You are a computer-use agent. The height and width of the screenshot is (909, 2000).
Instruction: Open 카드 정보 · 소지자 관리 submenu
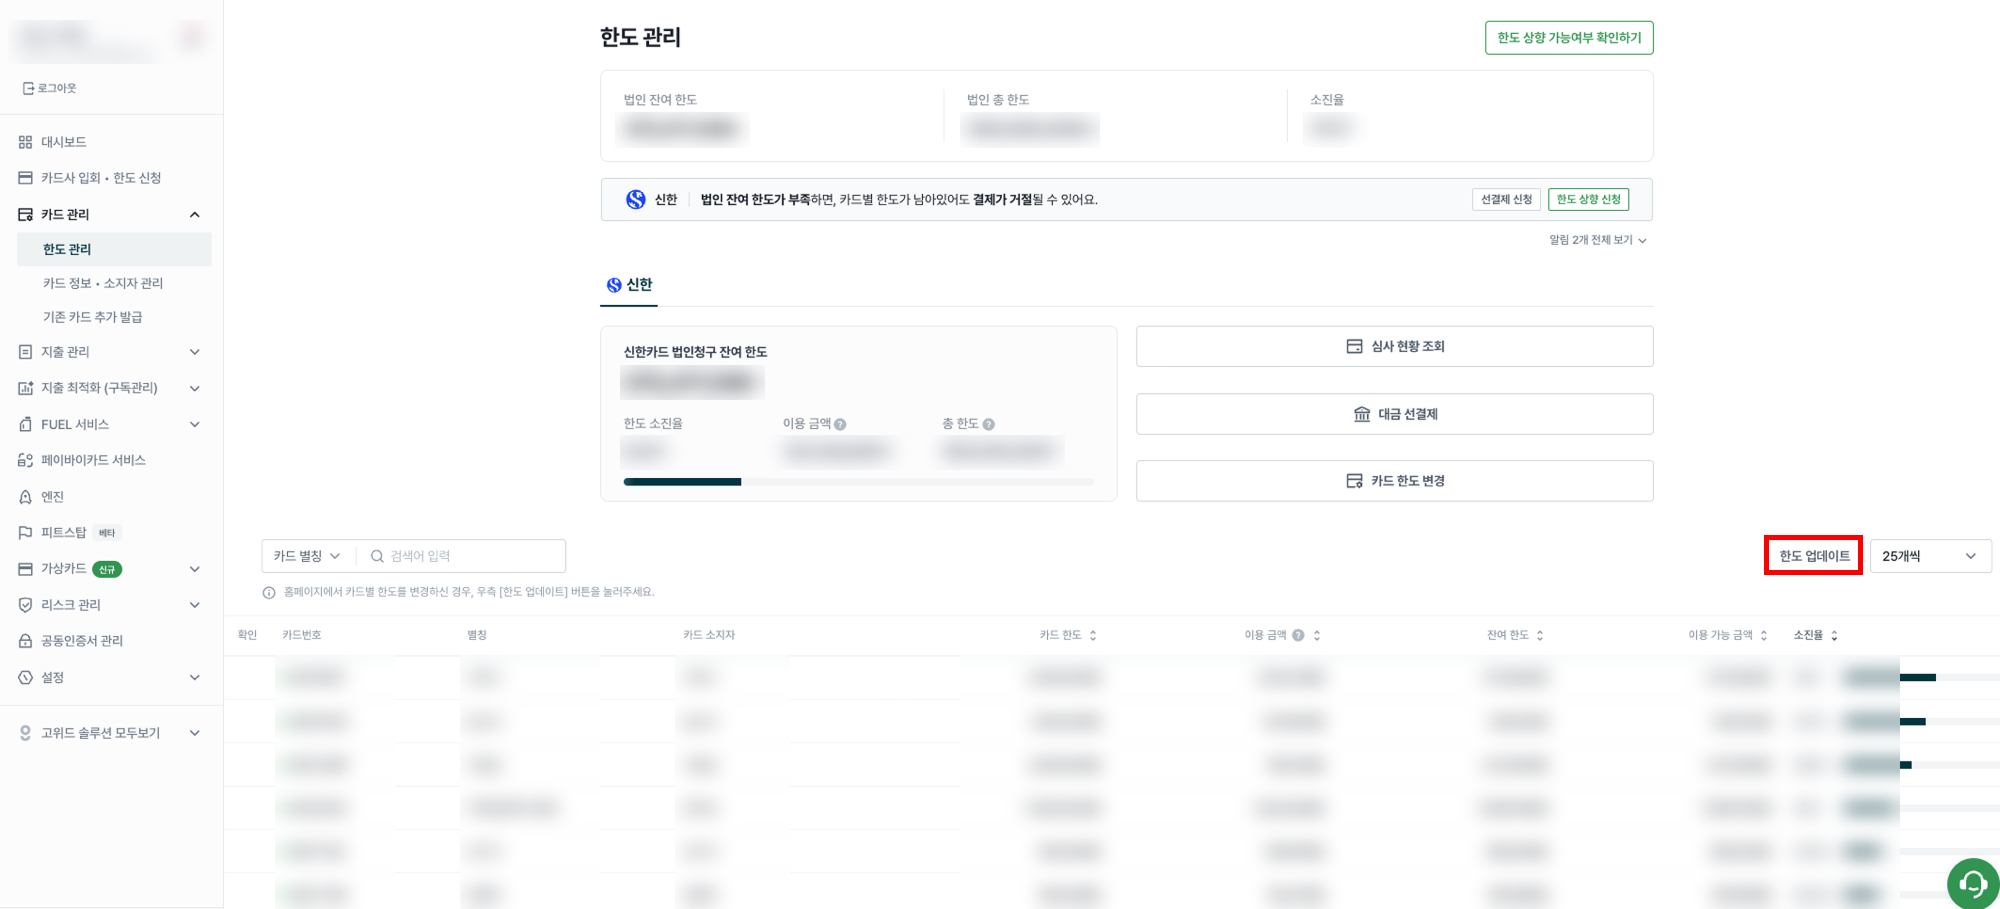pos(103,283)
